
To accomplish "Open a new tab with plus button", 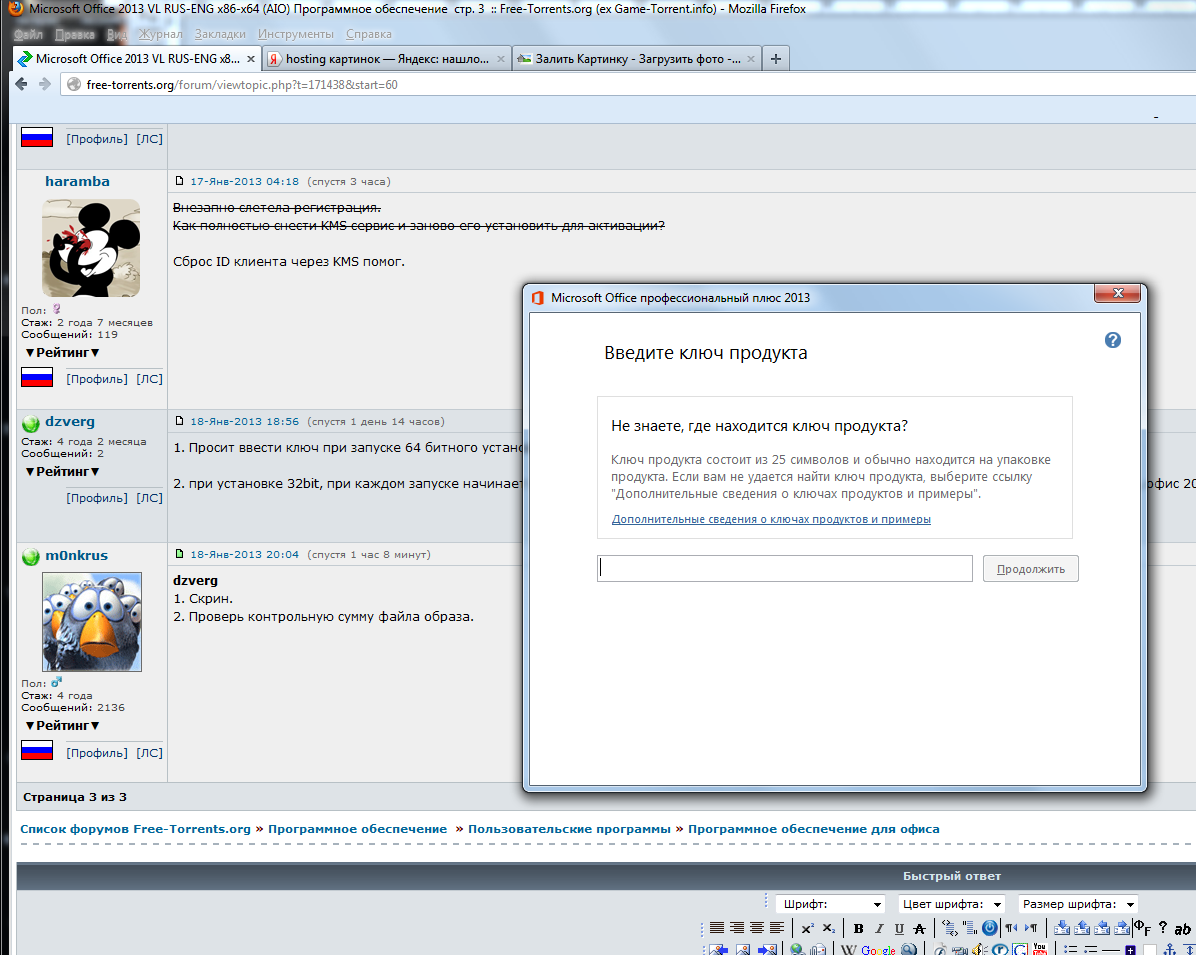I will click(x=776, y=59).
